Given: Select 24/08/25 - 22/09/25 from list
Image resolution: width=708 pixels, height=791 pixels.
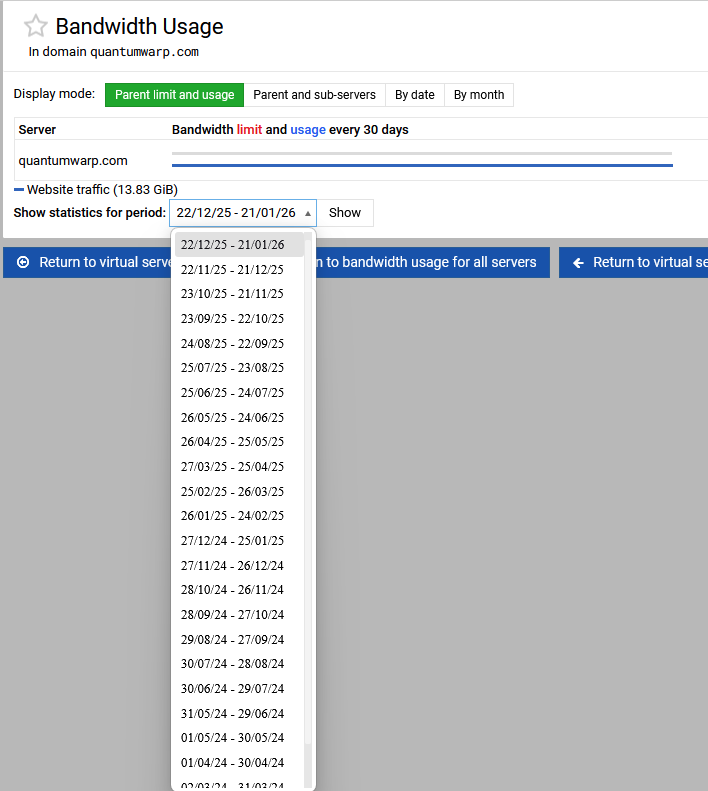Looking at the screenshot, I should coord(232,343).
